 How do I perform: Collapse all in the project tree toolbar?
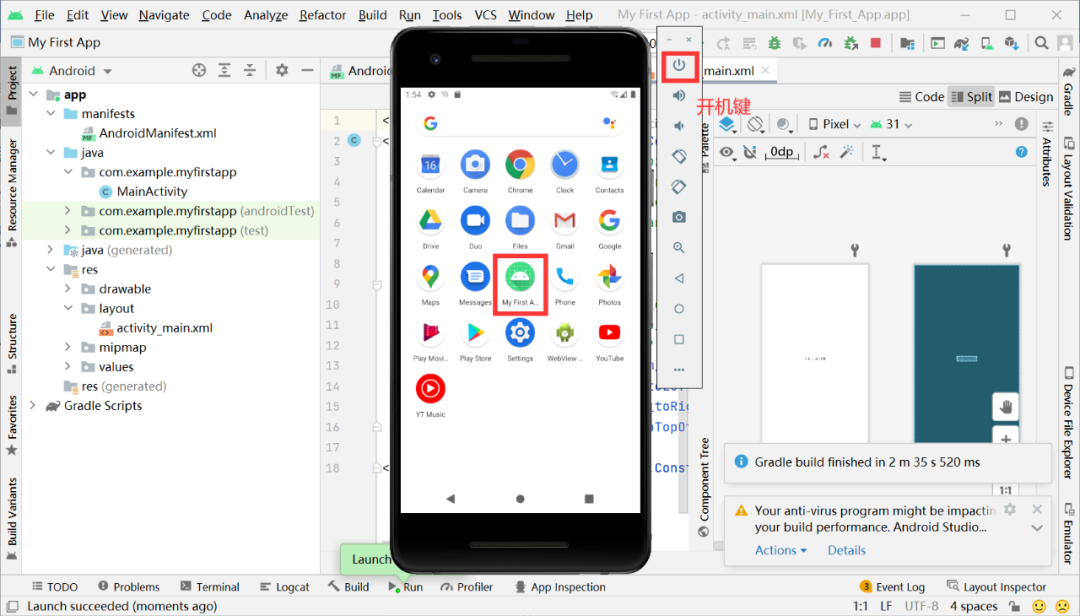coord(250,70)
